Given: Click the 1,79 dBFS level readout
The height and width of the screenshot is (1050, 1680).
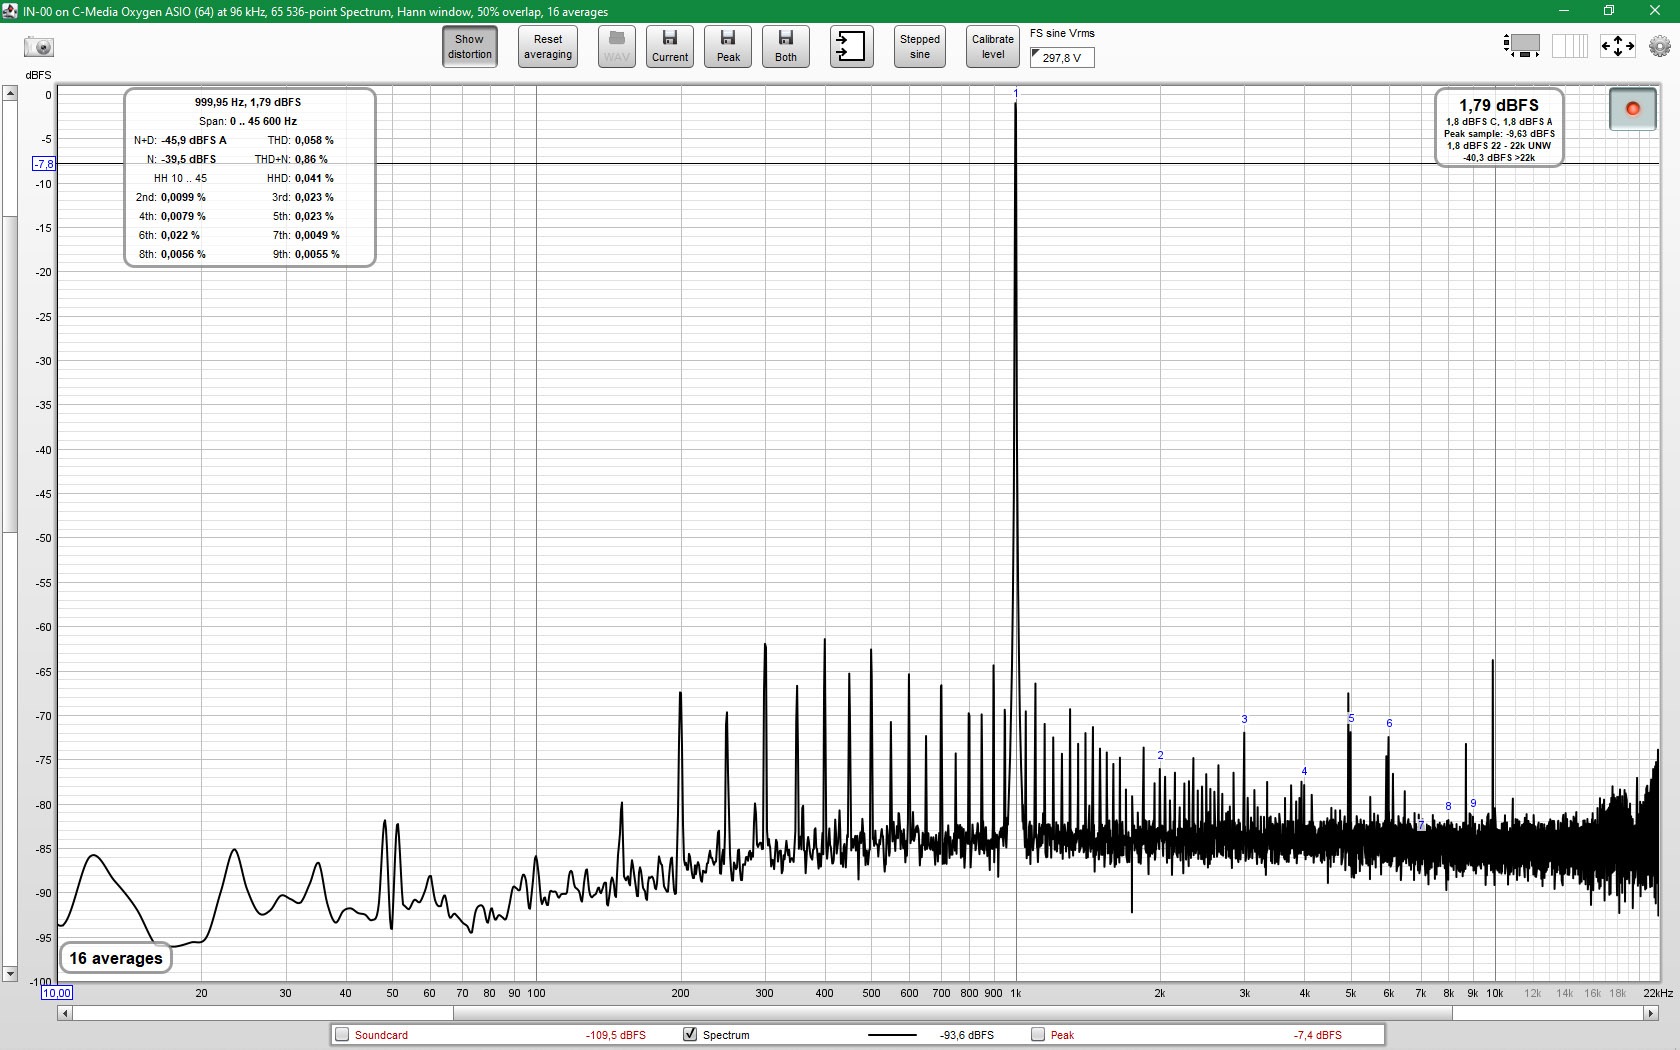Looking at the screenshot, I should click(1498, 105).
